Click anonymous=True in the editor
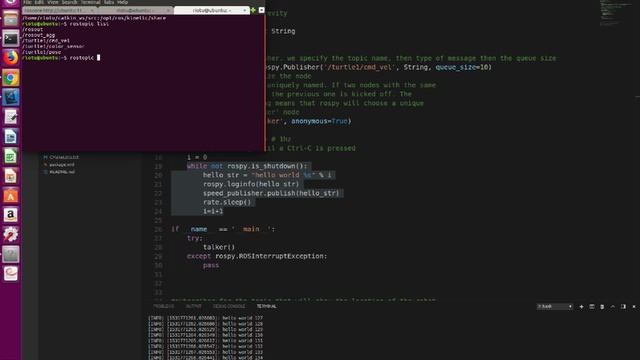The height and width of the screenshot is (360, 640). click(x=319, y=121)
